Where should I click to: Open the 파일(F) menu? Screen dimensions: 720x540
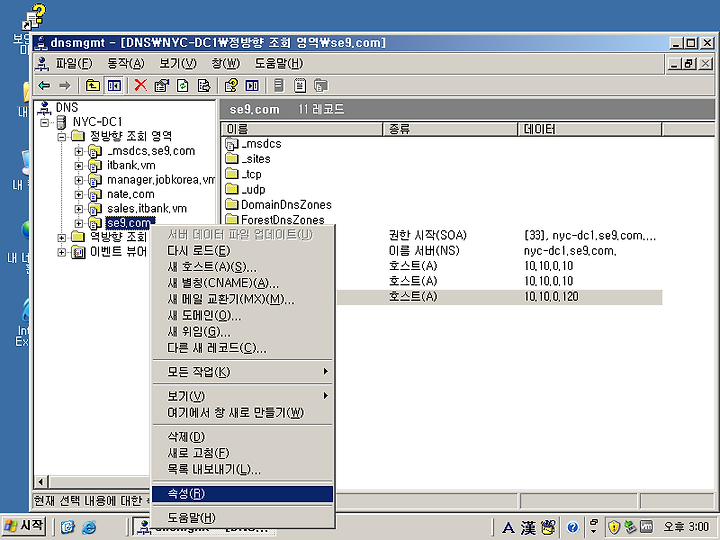point(74,63)
